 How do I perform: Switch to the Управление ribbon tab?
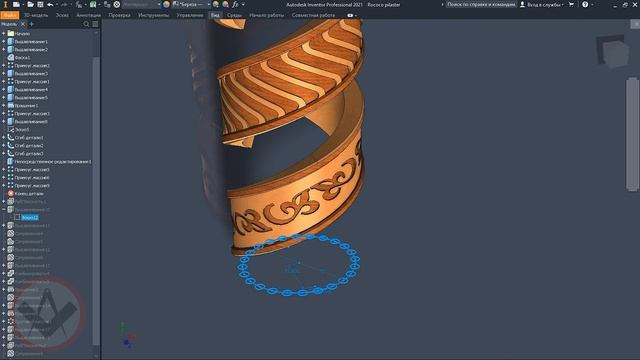pyautogui.click(x=190, y=15)
